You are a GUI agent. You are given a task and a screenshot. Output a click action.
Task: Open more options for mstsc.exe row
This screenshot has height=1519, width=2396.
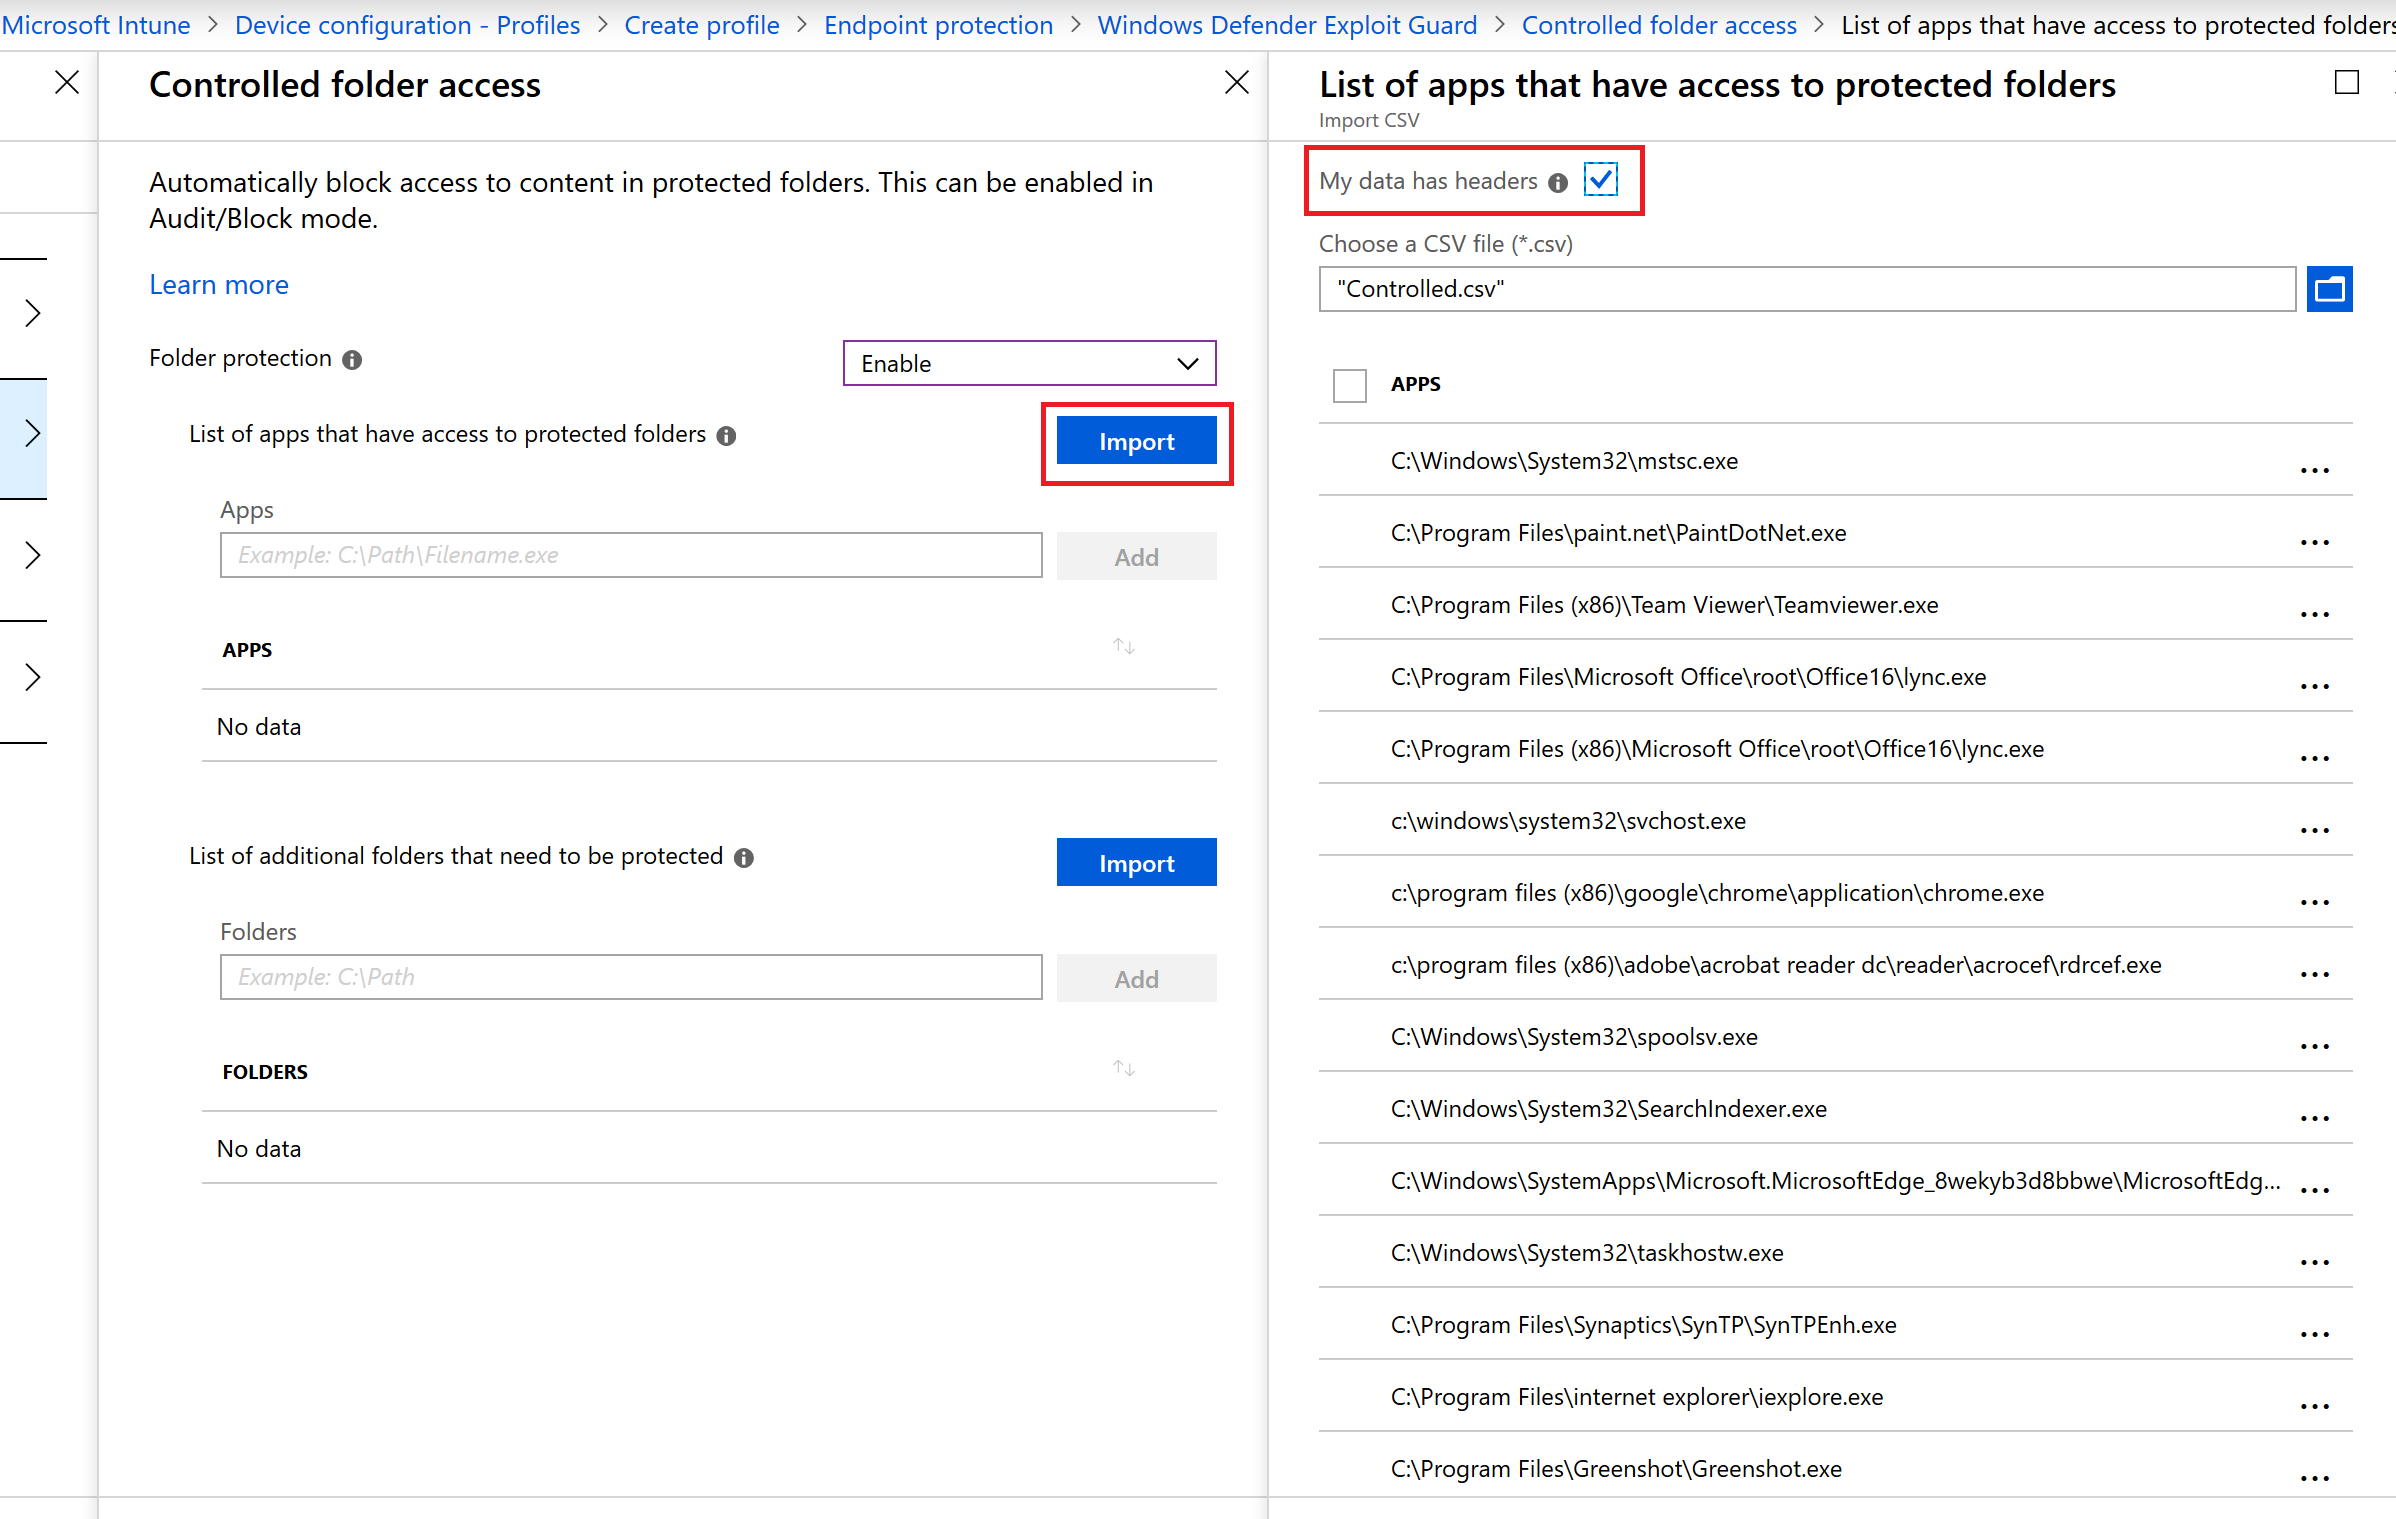click(x=2315, y=469)
